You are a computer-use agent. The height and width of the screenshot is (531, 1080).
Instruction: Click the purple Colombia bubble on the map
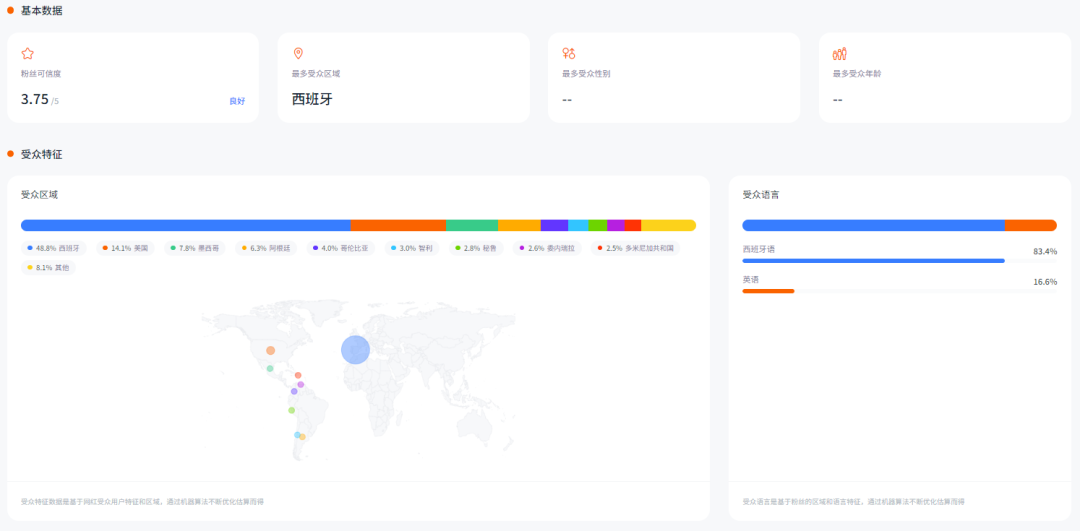[x=294, y=391]
